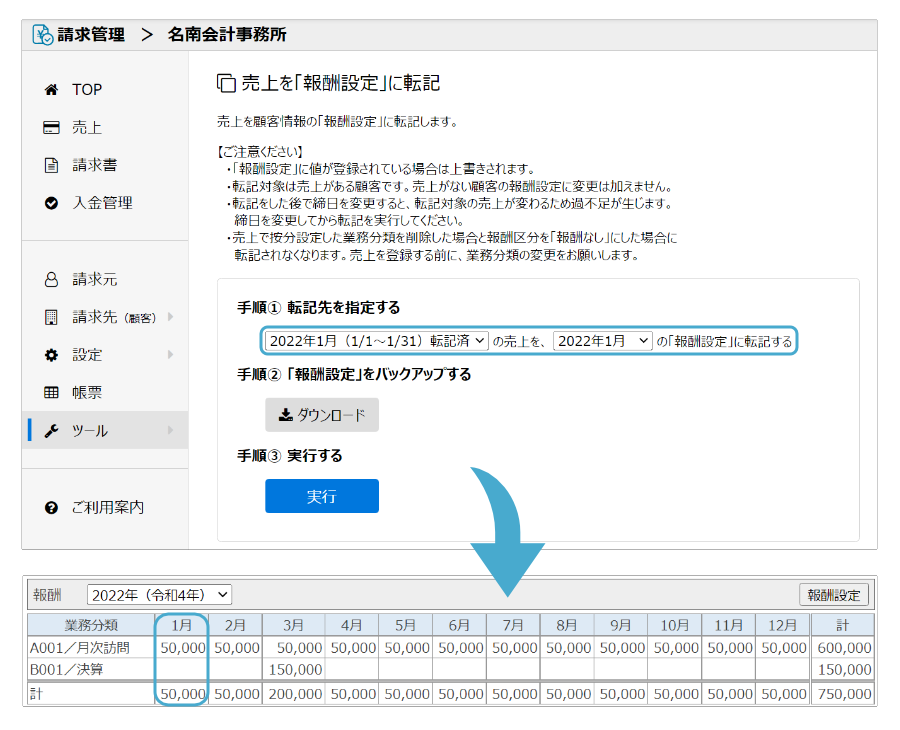The width and height of the screenshot is (900, 730).
Task: Click the 請求管理 logo icon in header
Action: 43,35
